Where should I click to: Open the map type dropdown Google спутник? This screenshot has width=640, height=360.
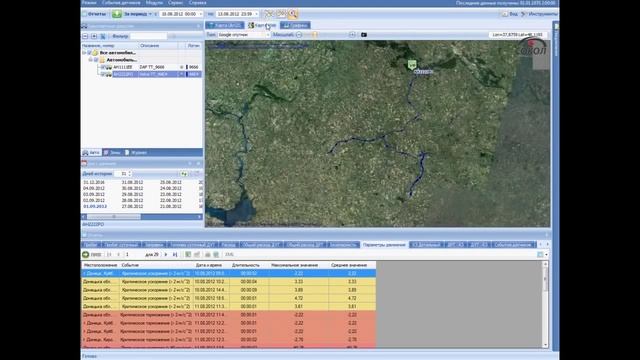268,35
